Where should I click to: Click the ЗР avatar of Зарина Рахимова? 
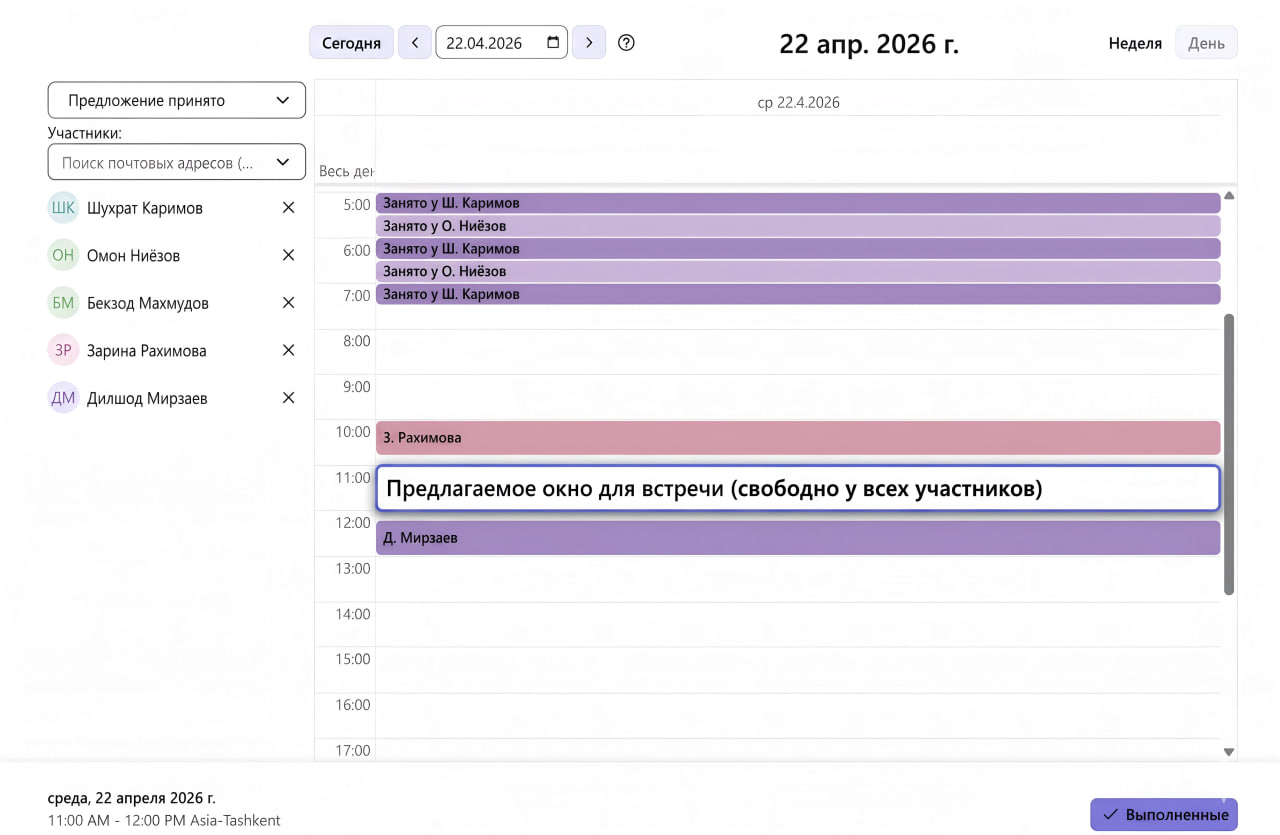(x=63, y=350)
